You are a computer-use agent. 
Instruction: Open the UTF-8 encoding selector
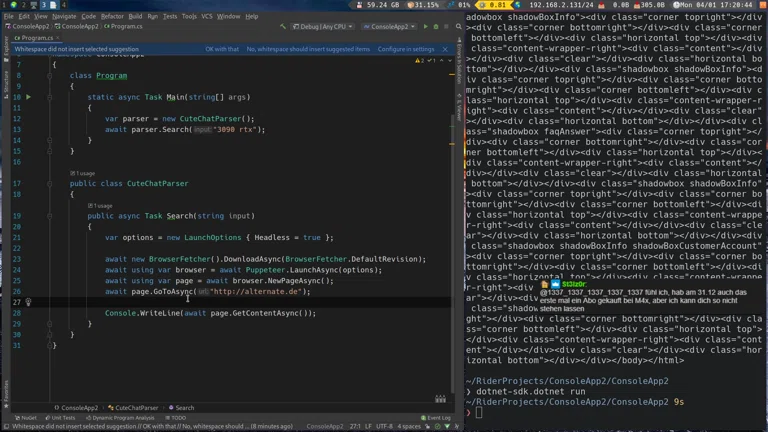[x=384, y=427]
